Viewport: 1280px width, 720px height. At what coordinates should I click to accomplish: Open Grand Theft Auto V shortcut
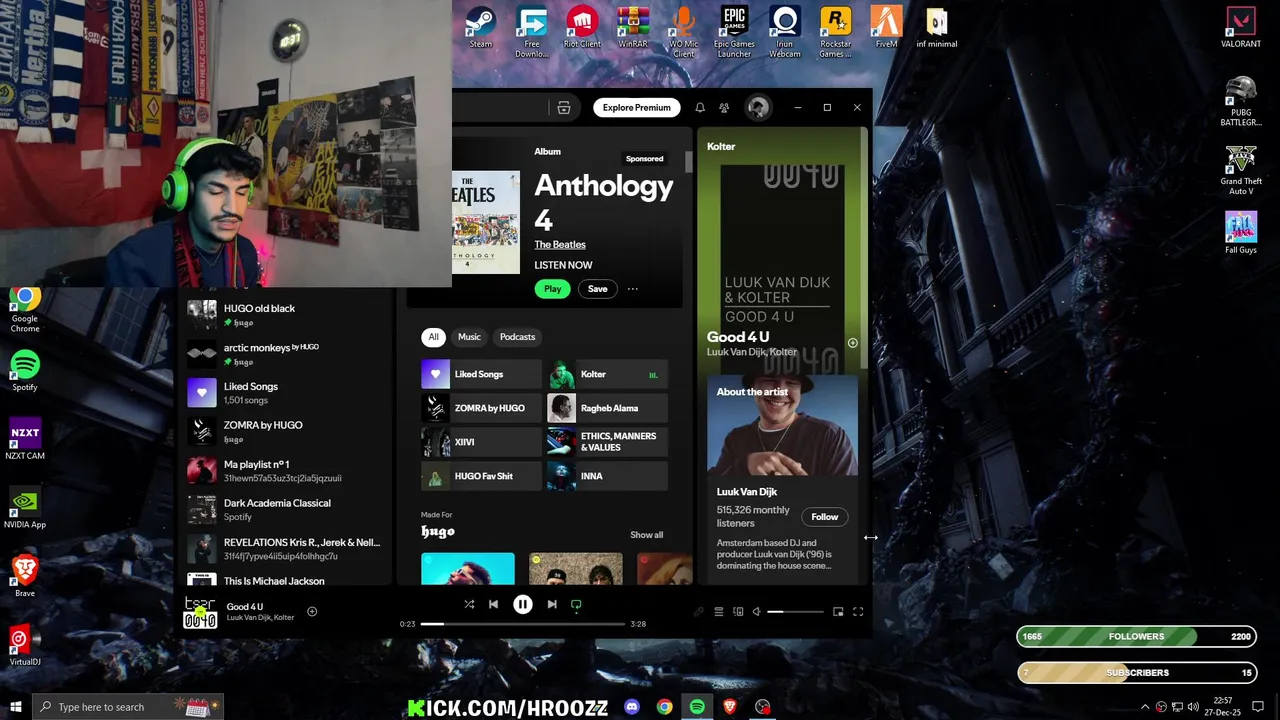tap(1241, 170)
